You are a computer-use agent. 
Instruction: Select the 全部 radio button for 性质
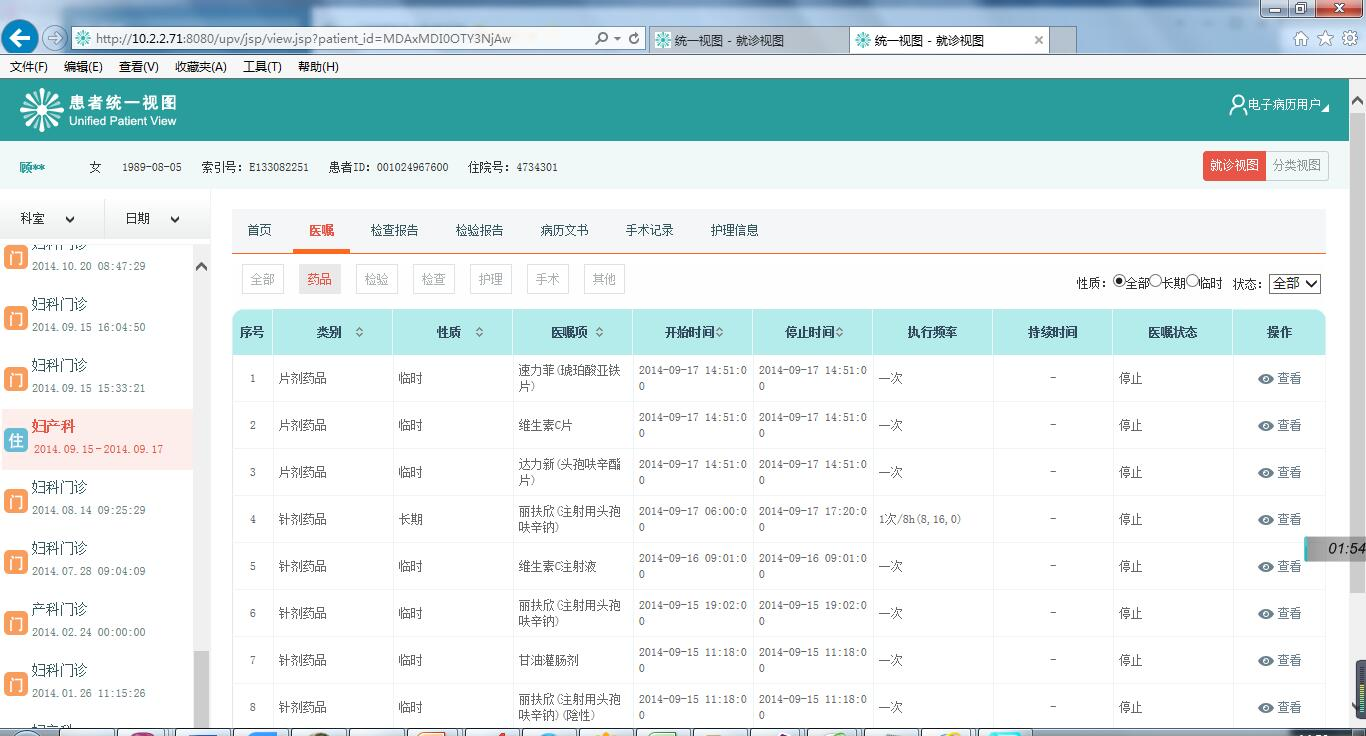tap(1119, 282)
